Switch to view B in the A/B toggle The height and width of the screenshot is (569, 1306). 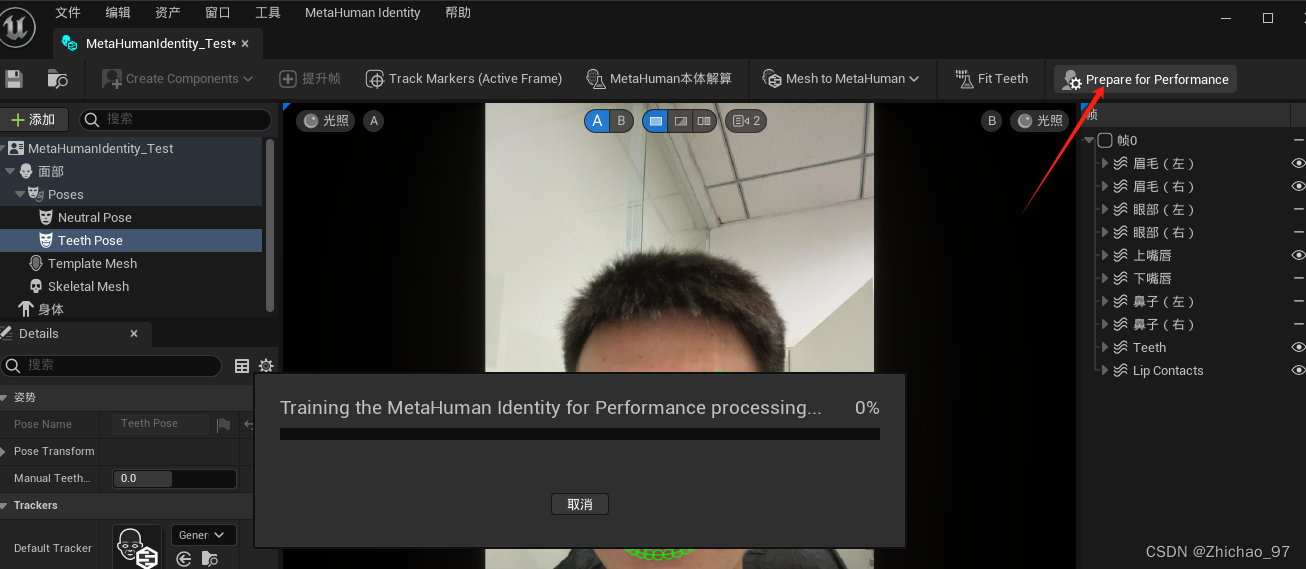622,121
